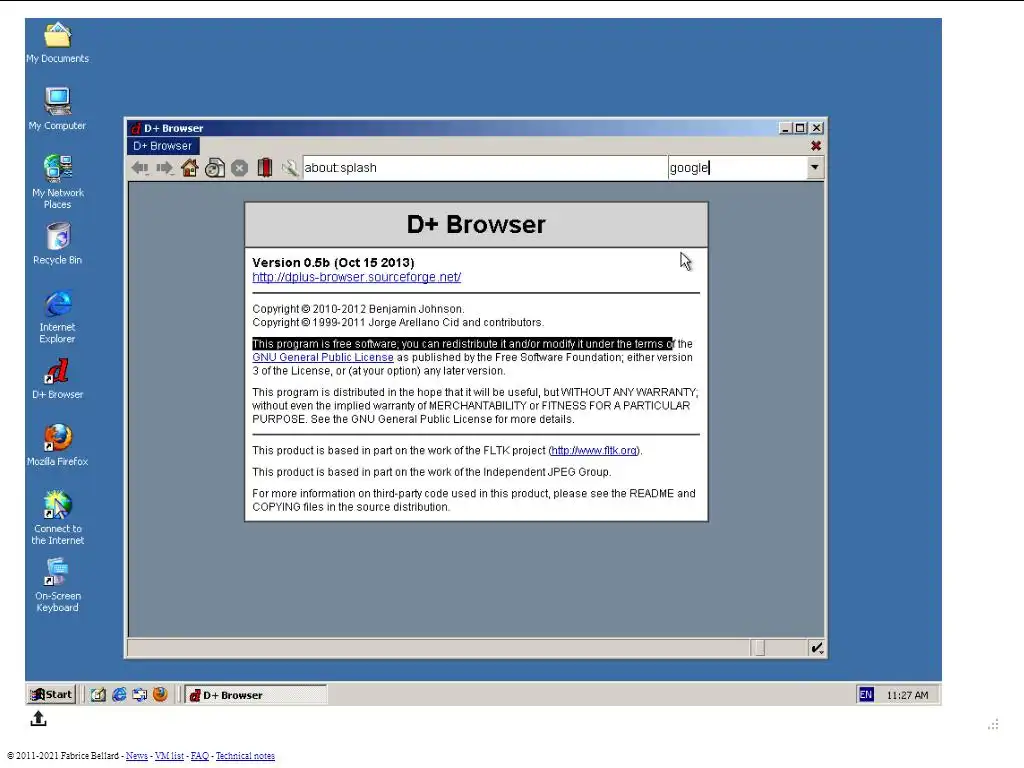Screen dimensions: 1024x768
Task: Open Connect to the Internet shortcut
Action: (x=57, y=518)
